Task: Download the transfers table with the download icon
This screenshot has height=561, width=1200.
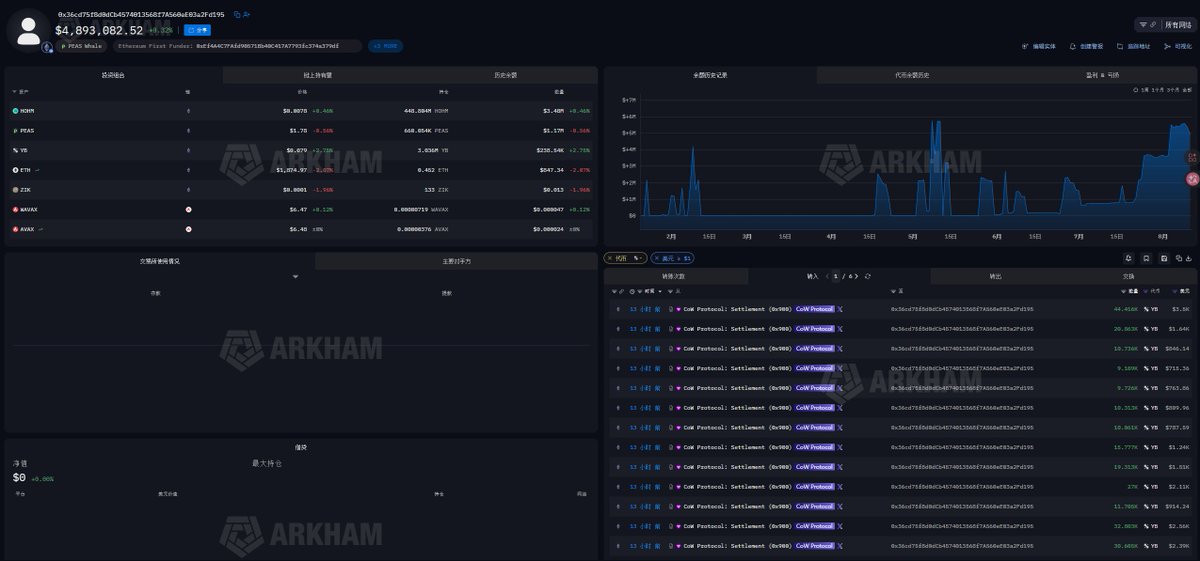Action: pos(1189,258)
